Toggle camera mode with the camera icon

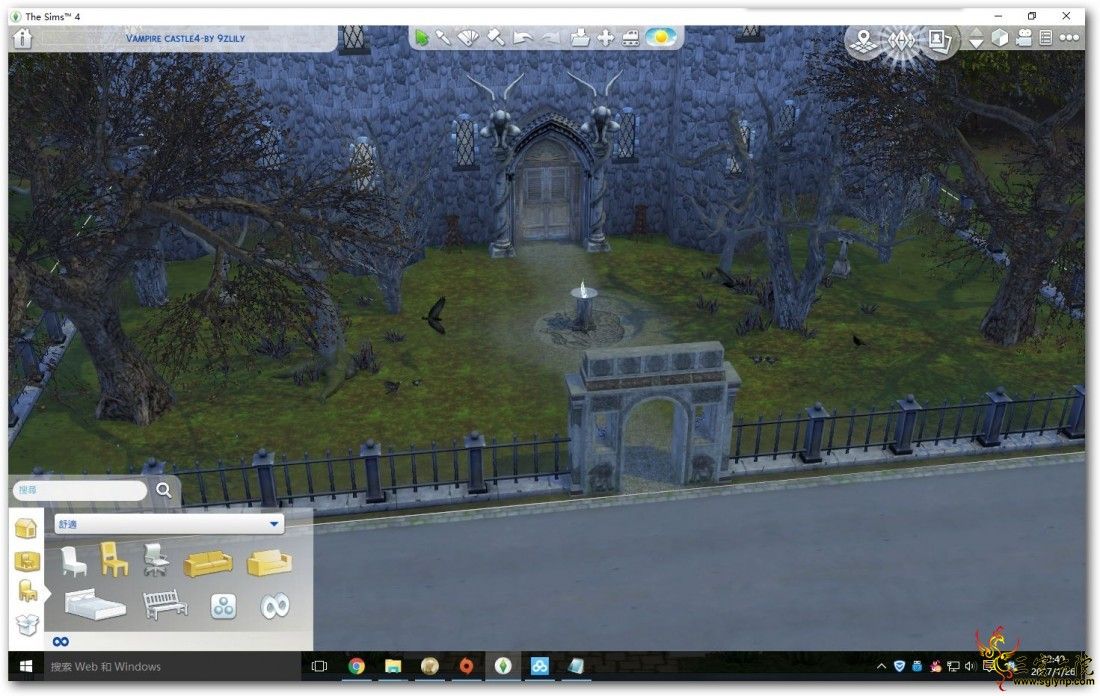point(1024,38)
